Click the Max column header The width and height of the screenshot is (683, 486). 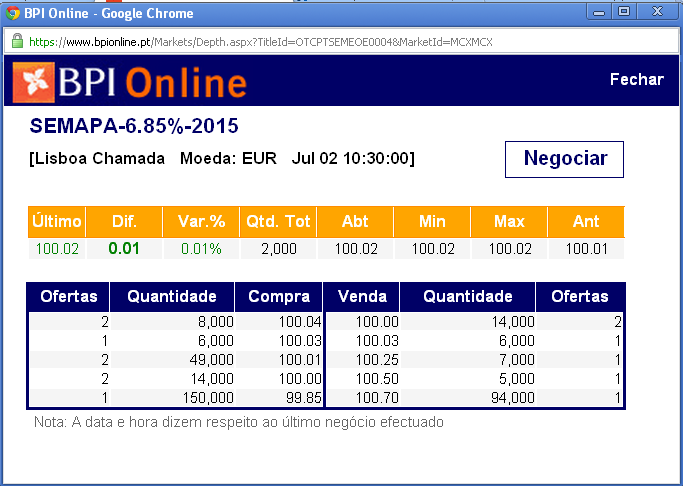pyautogui.click(x=509, y=221)
